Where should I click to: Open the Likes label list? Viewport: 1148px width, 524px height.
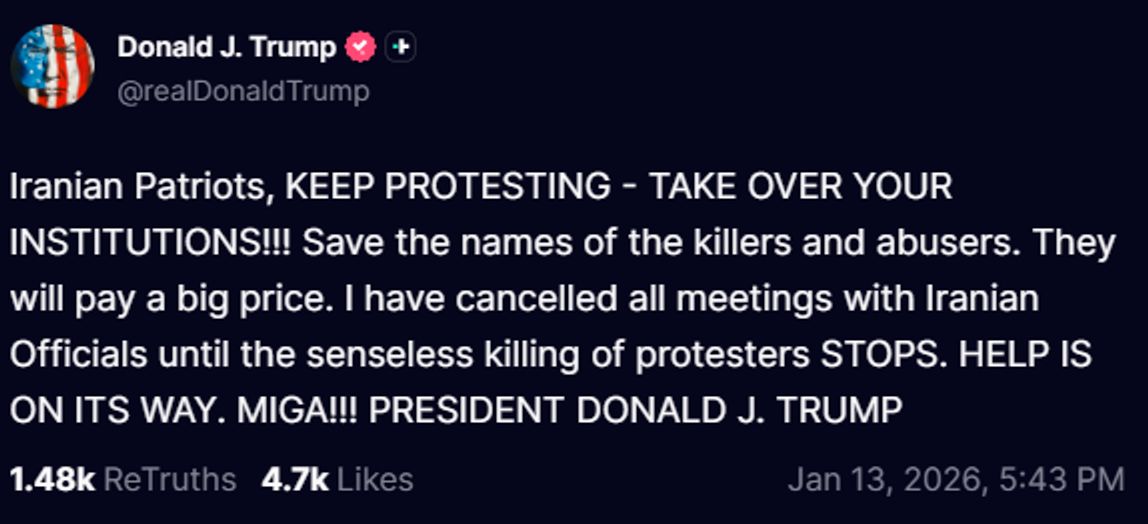tap(375, 479)
